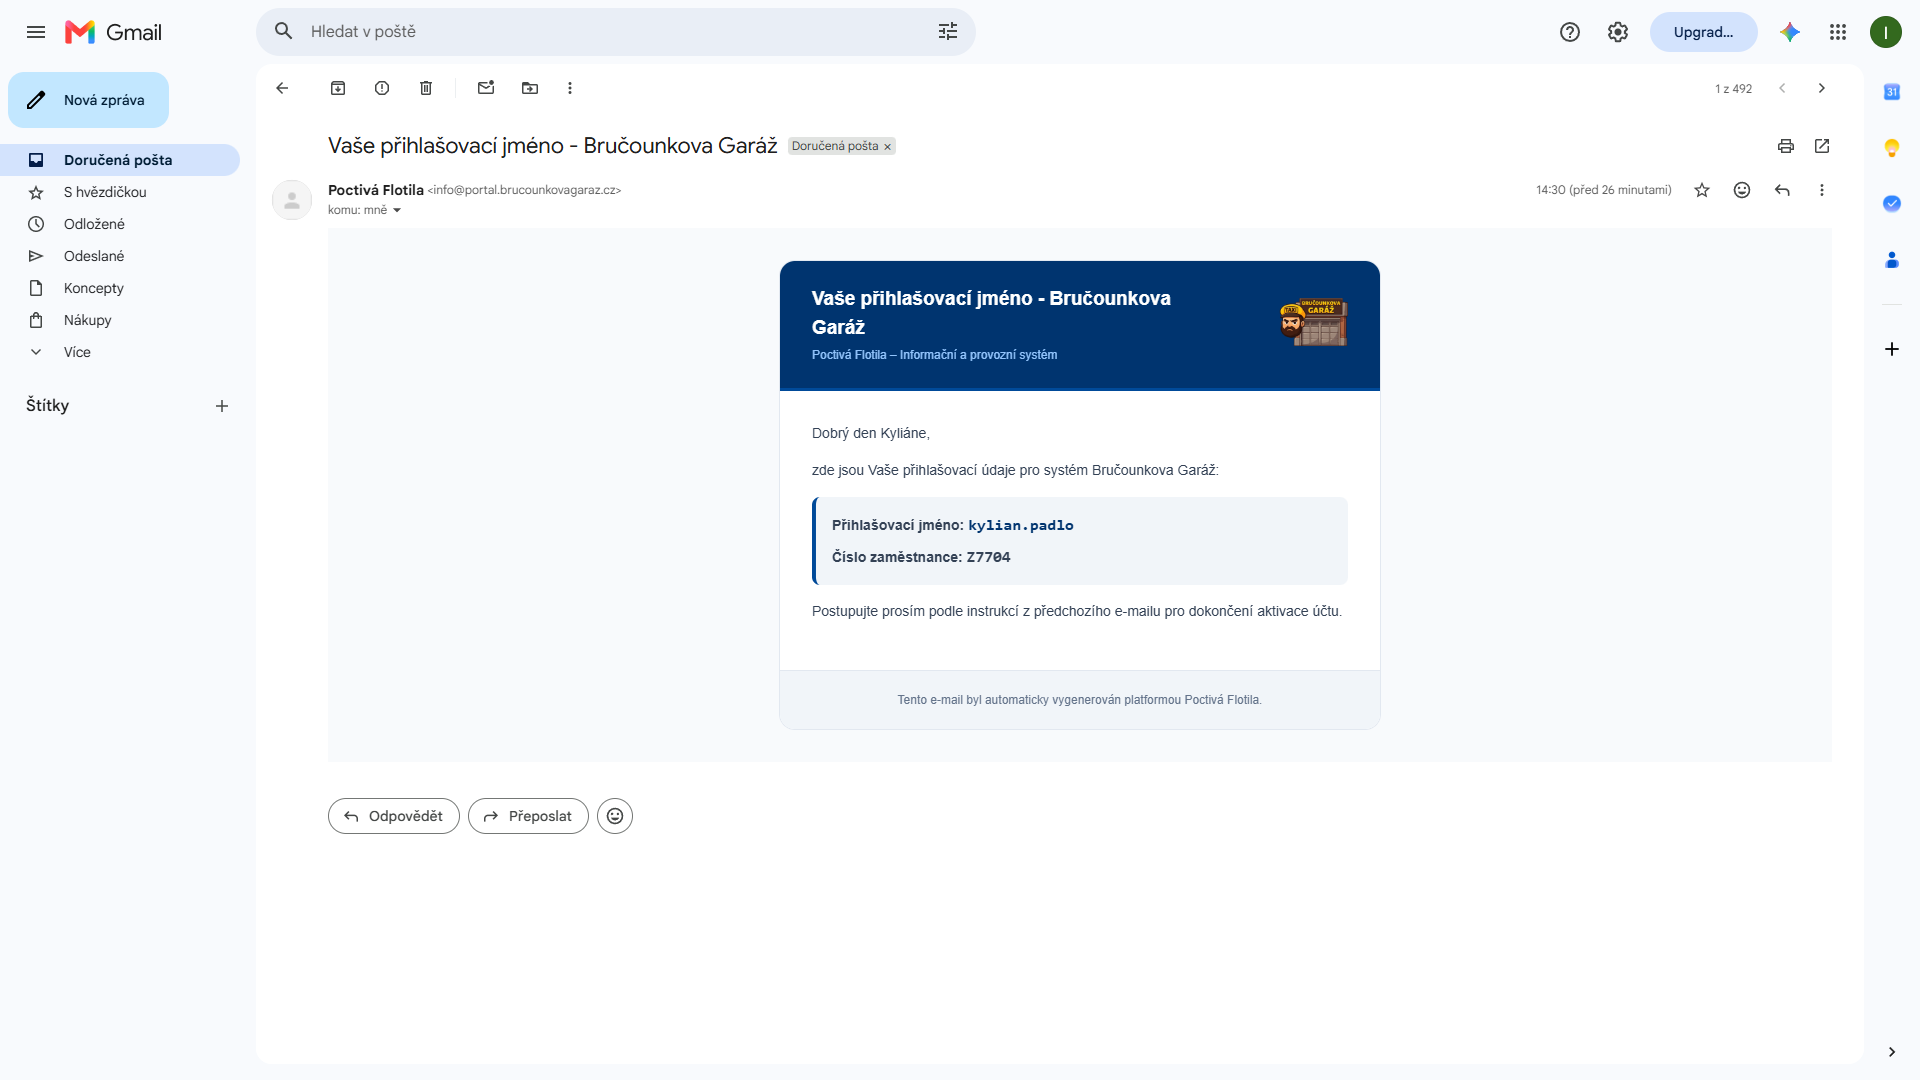Open email in a new window
Screen dimensions: 1920x1080
pyautogui.click(x=1822, y=146)
